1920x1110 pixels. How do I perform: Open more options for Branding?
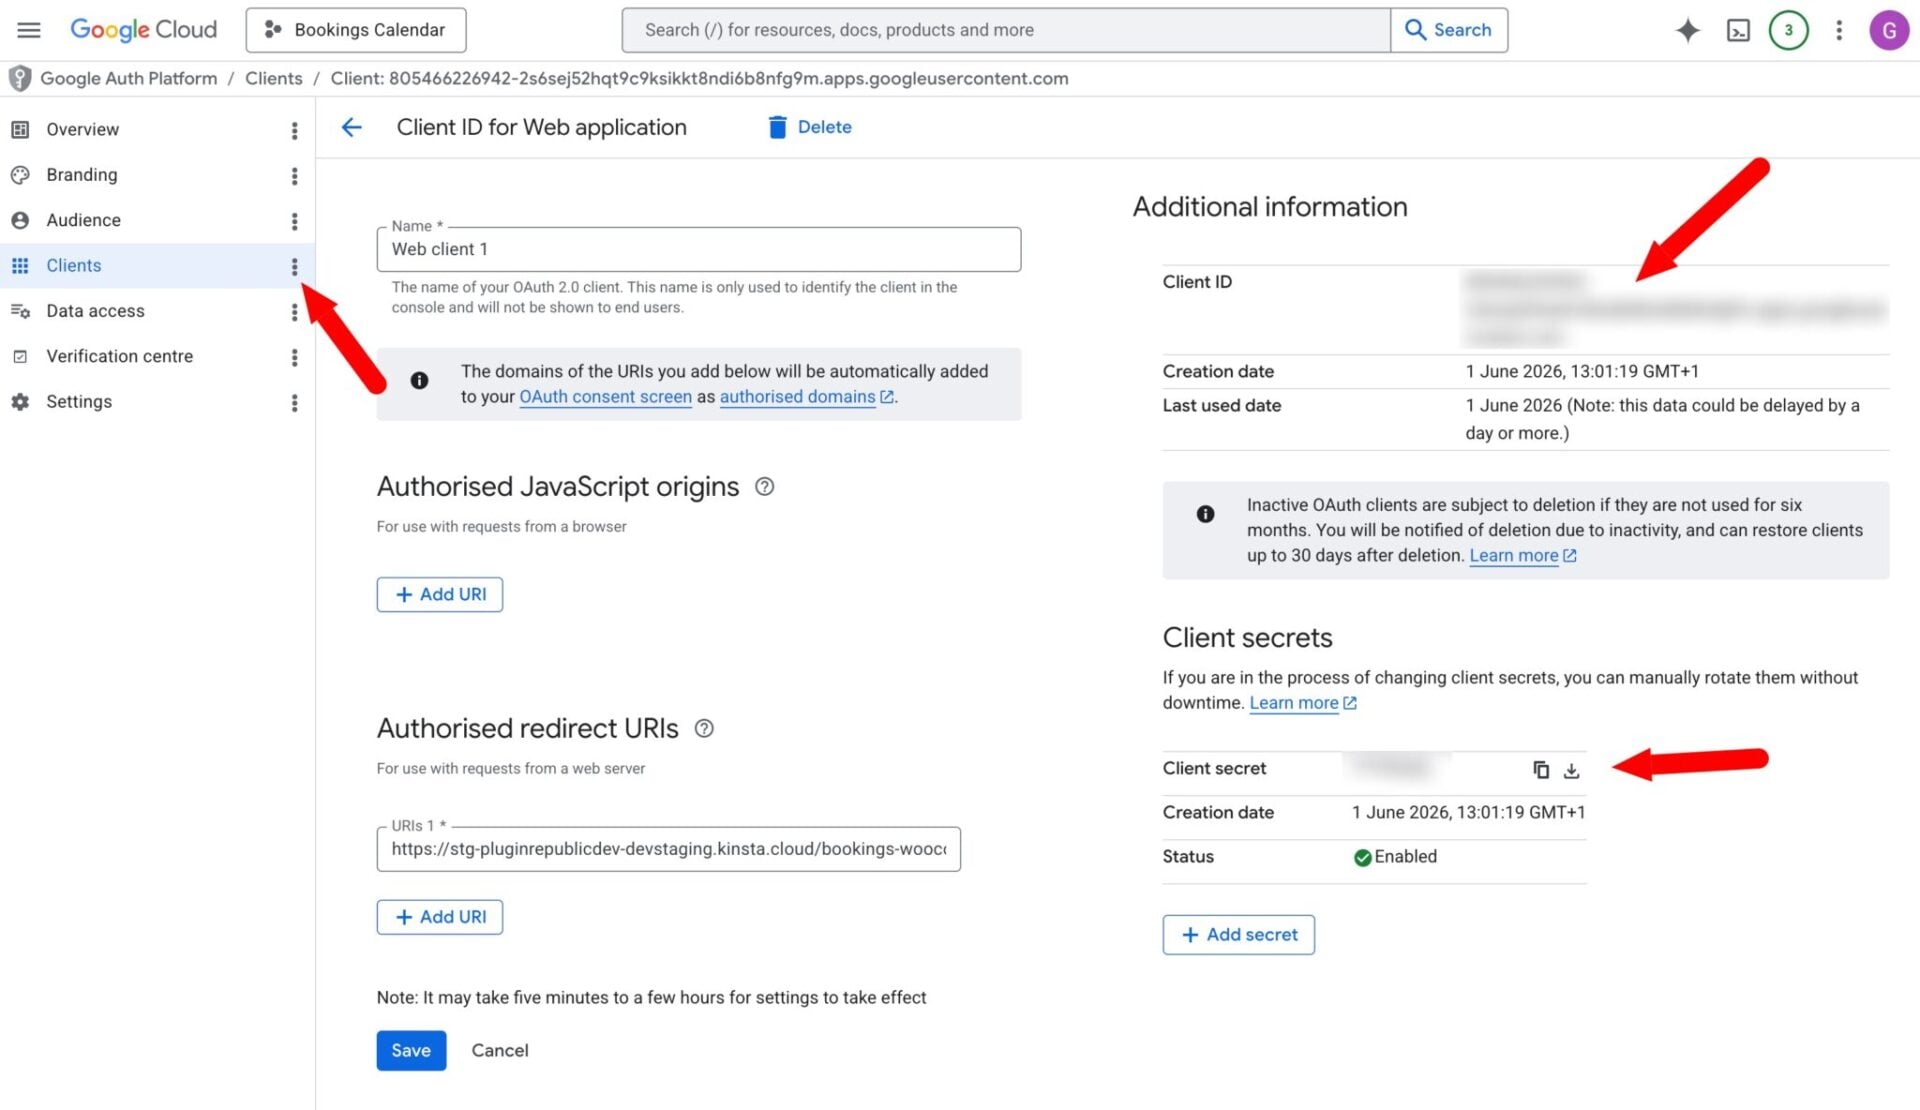point(294,176)
